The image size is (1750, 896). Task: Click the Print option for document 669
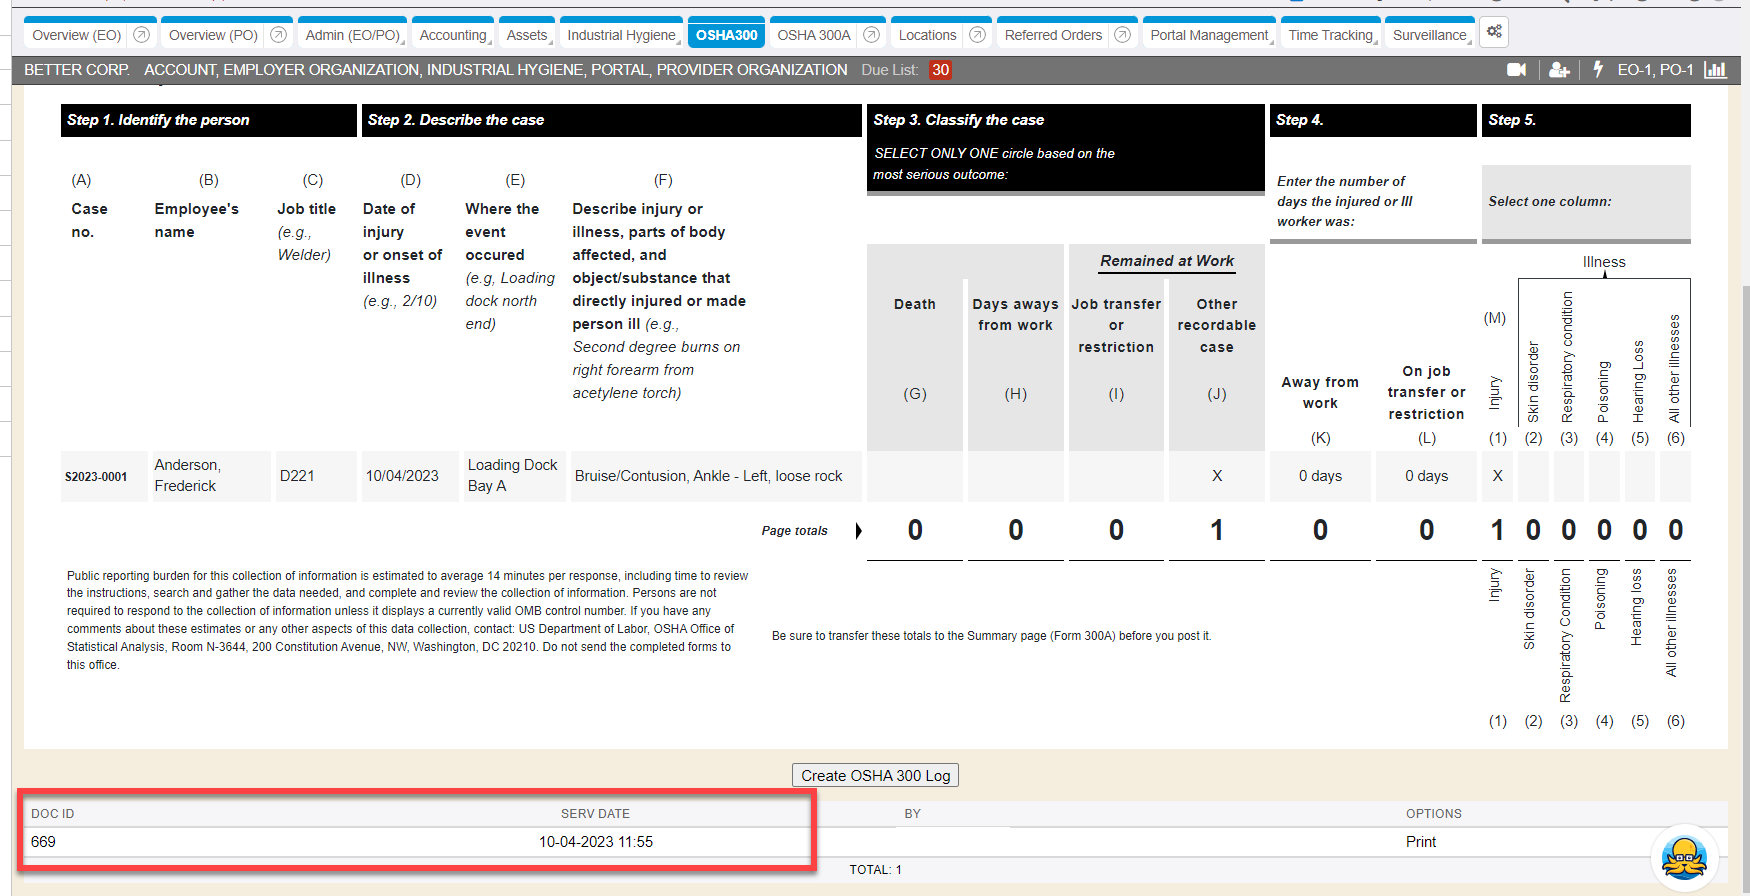[x=1420, y=842]
